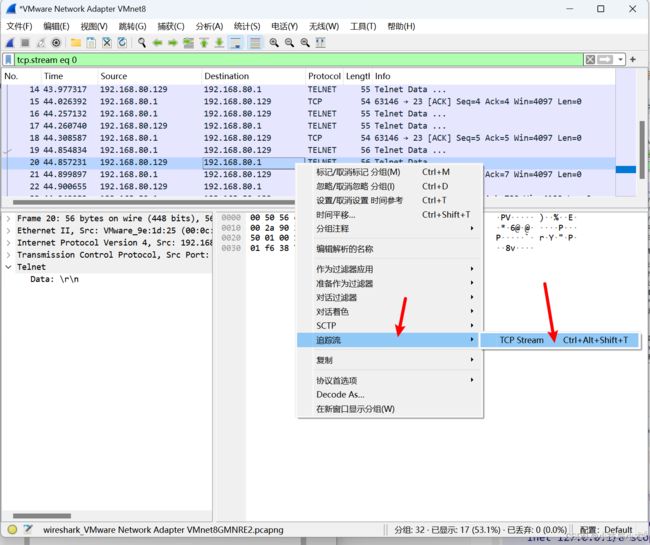Open display filter history dropdown
The image size is (650, 545).
coord(620,60)
